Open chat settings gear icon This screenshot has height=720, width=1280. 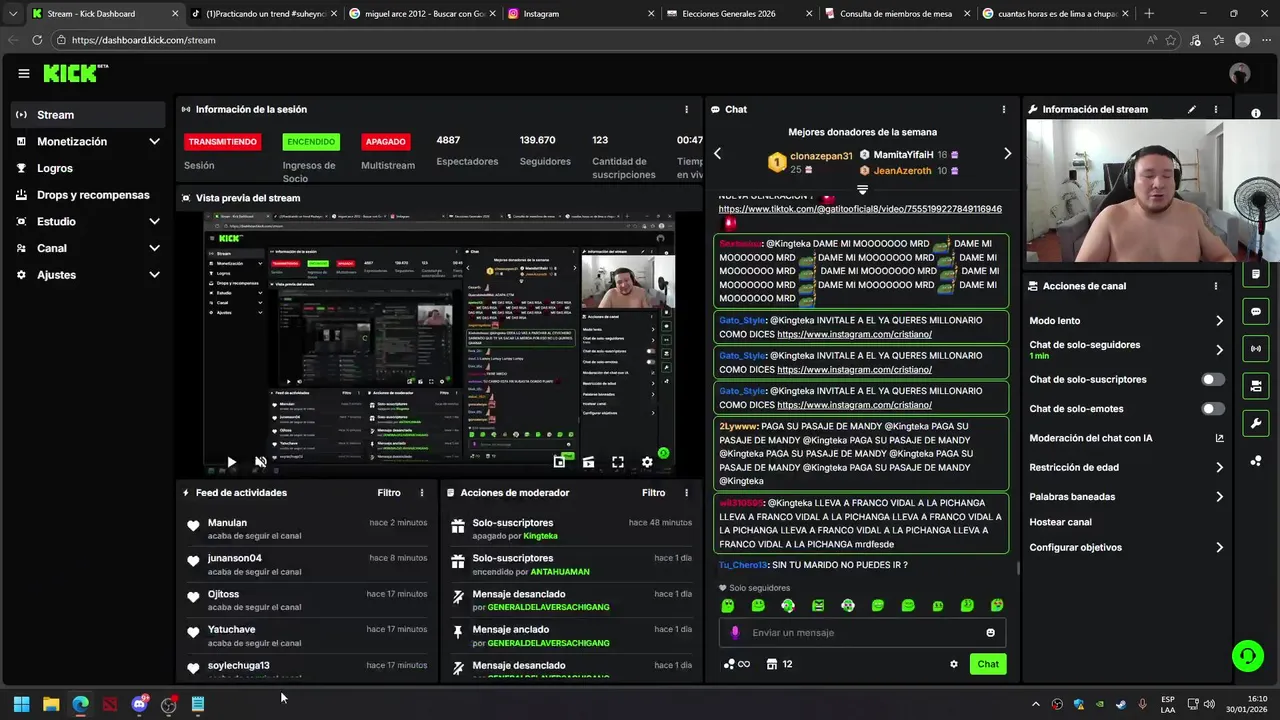[x=954, y=664]
